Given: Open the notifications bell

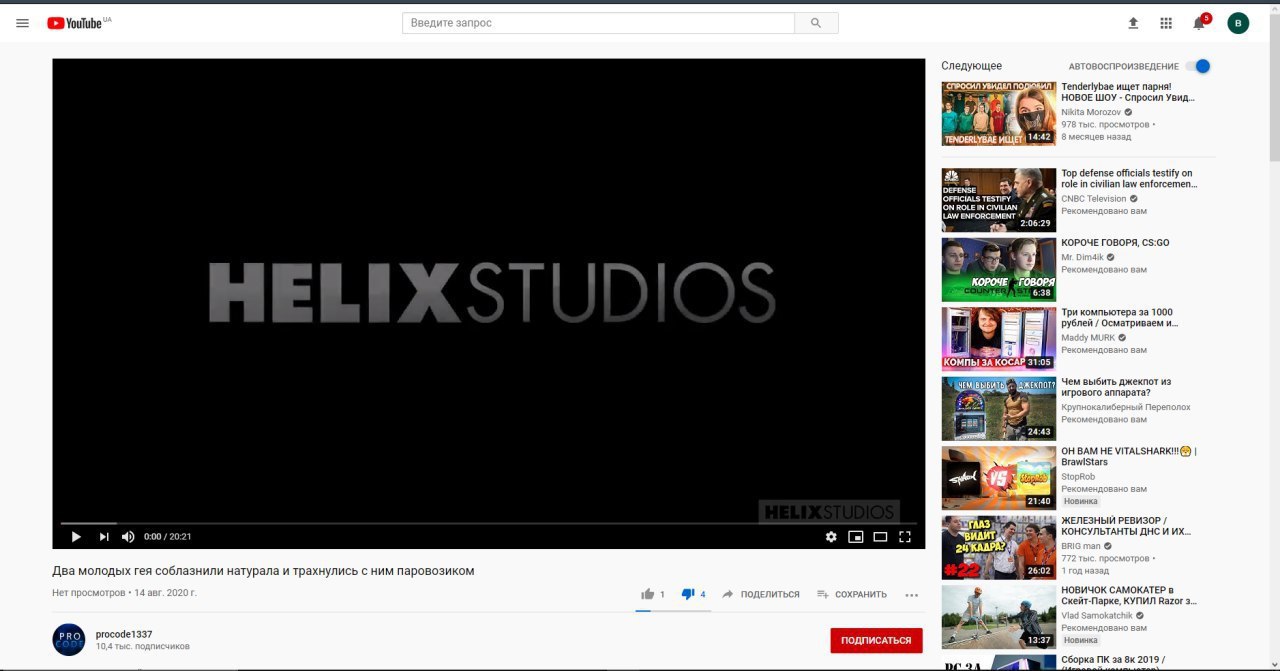Looking at the screenshot, I should pyautogui.click(x=1199, y=23).
